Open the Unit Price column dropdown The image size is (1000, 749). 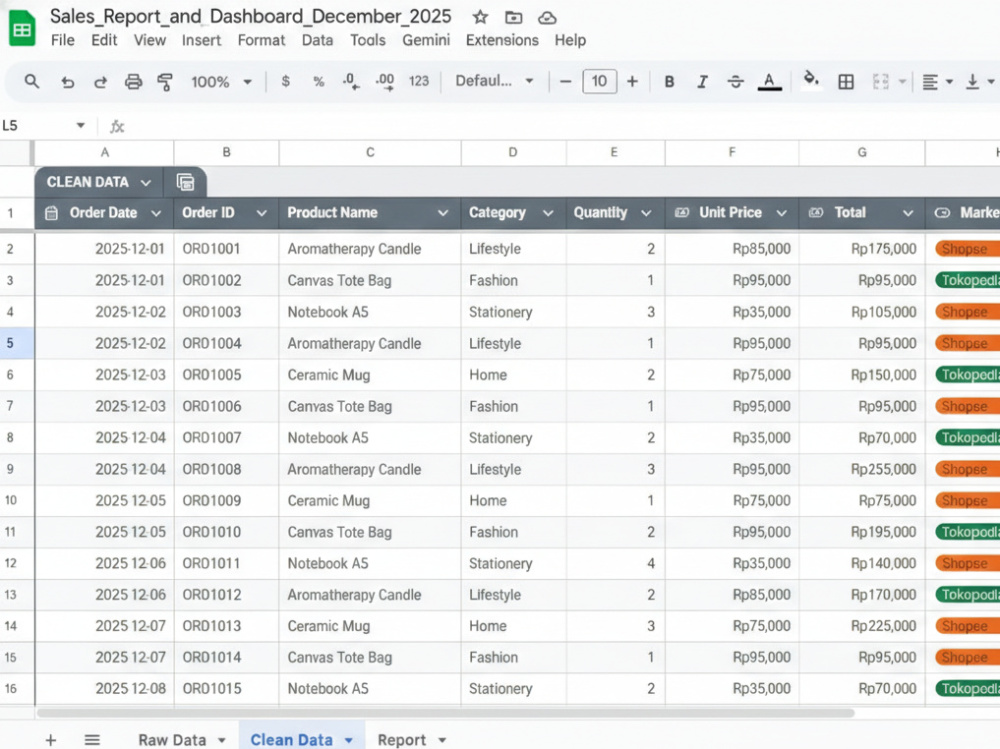click(x=781, y=213)
